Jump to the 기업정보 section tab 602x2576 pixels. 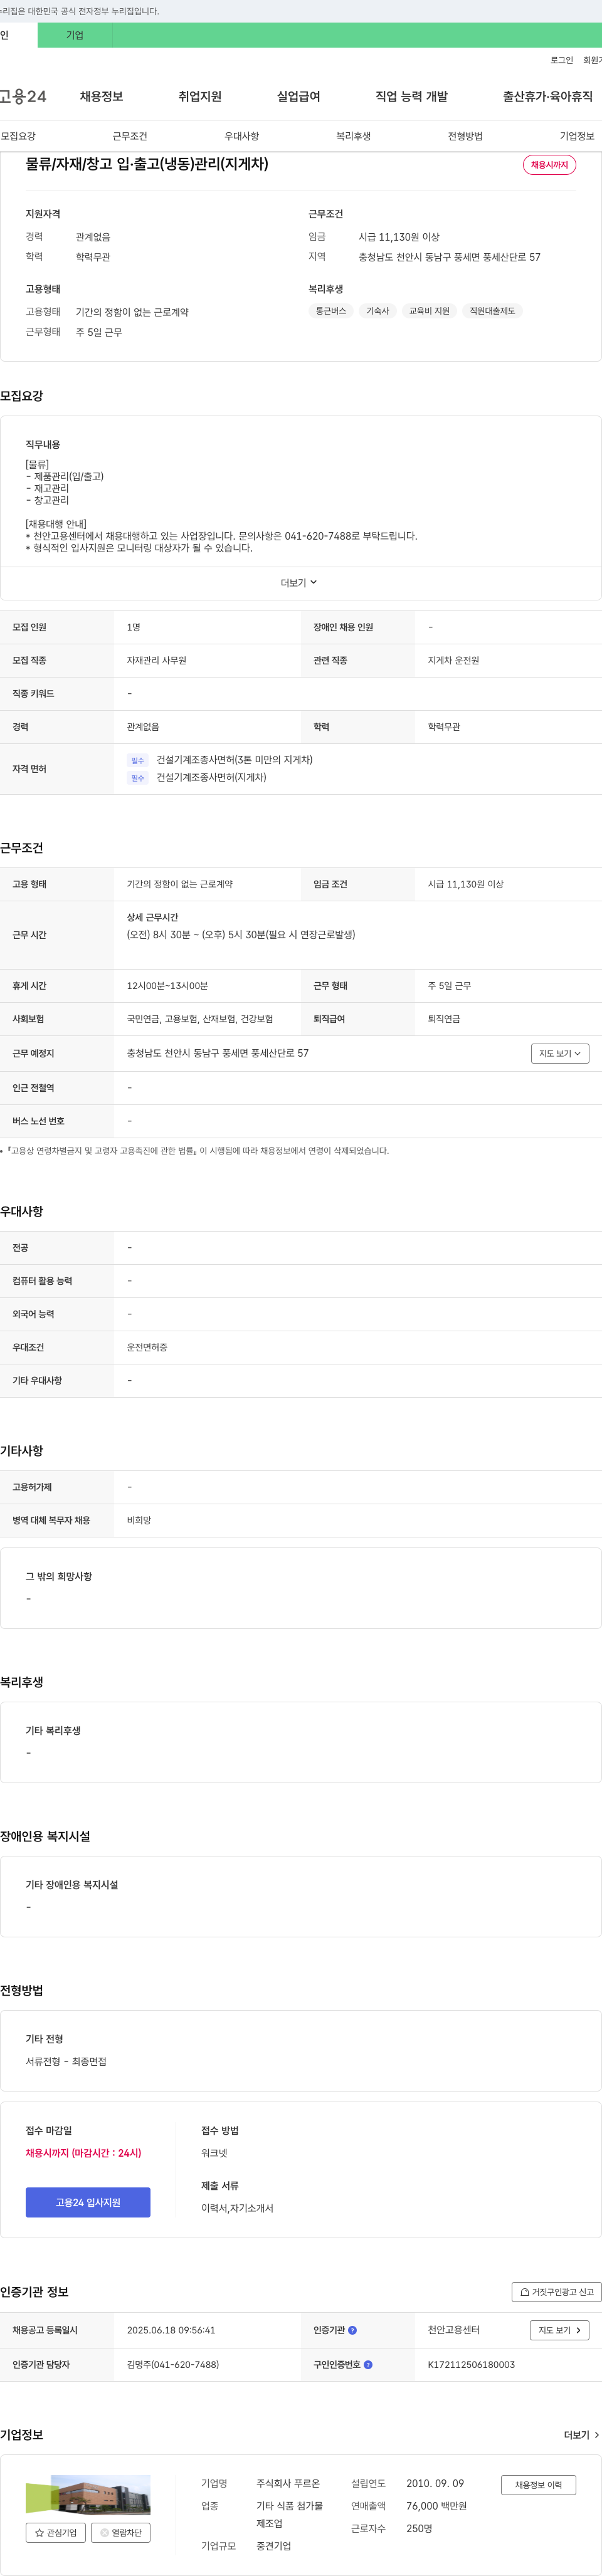[577, 136]
